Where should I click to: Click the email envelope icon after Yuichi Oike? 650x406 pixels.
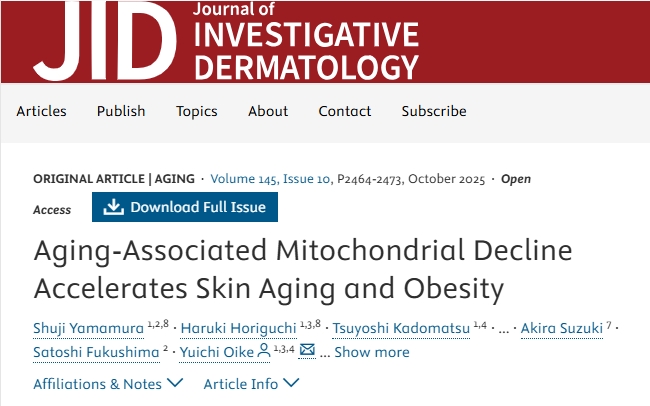307,351
